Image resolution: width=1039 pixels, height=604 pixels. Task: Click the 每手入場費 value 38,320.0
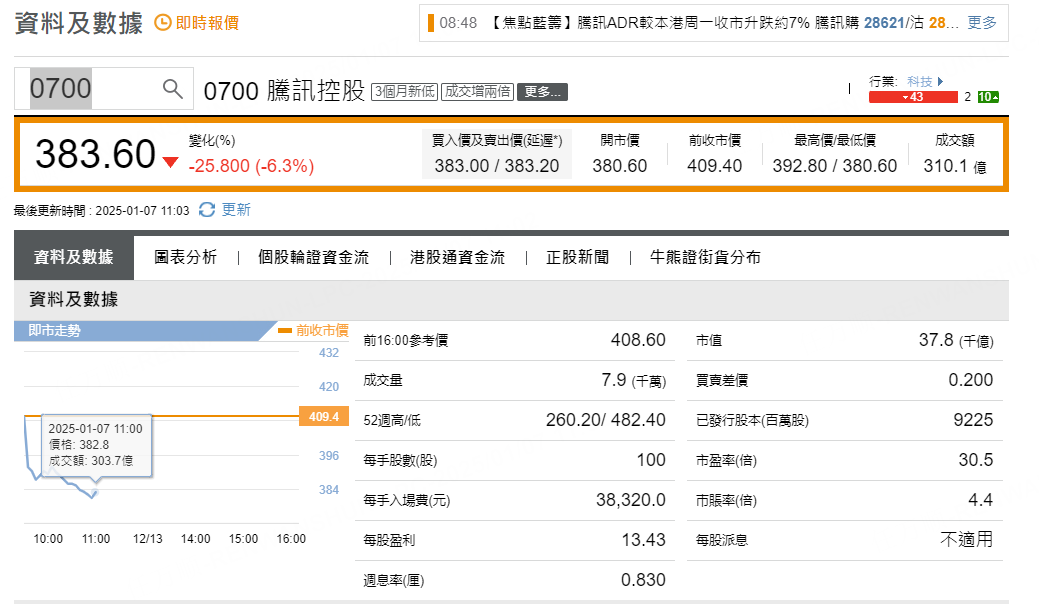(630, 500)
